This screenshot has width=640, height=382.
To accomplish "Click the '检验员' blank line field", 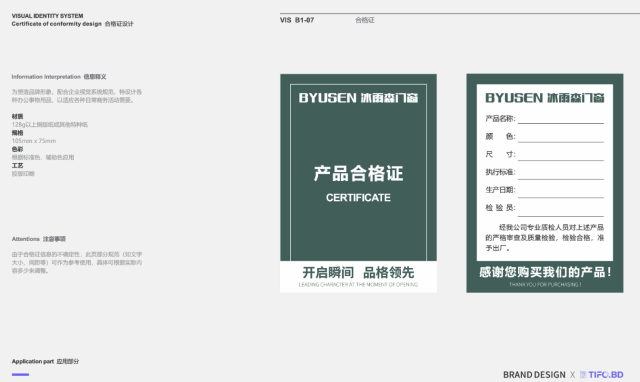I will 561,211.
